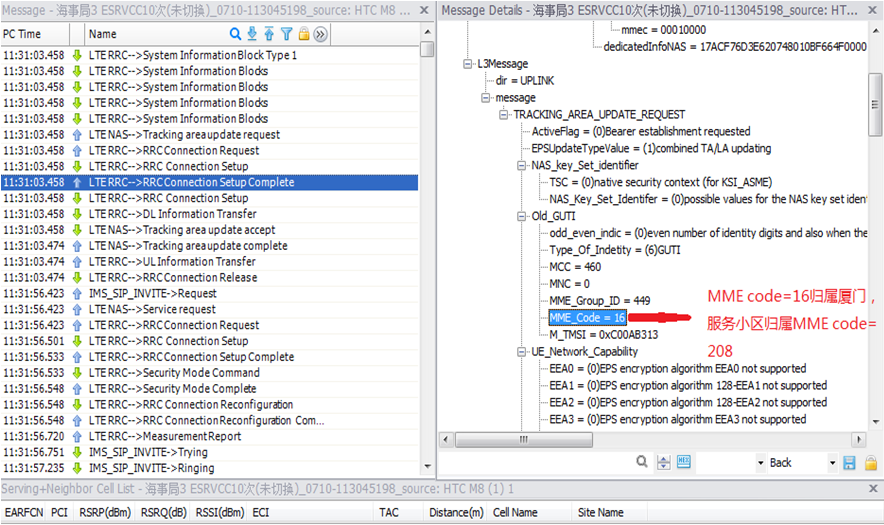Click the PC Time column header
This screenshot has width=884, height=525.
(x=22, y=34)
